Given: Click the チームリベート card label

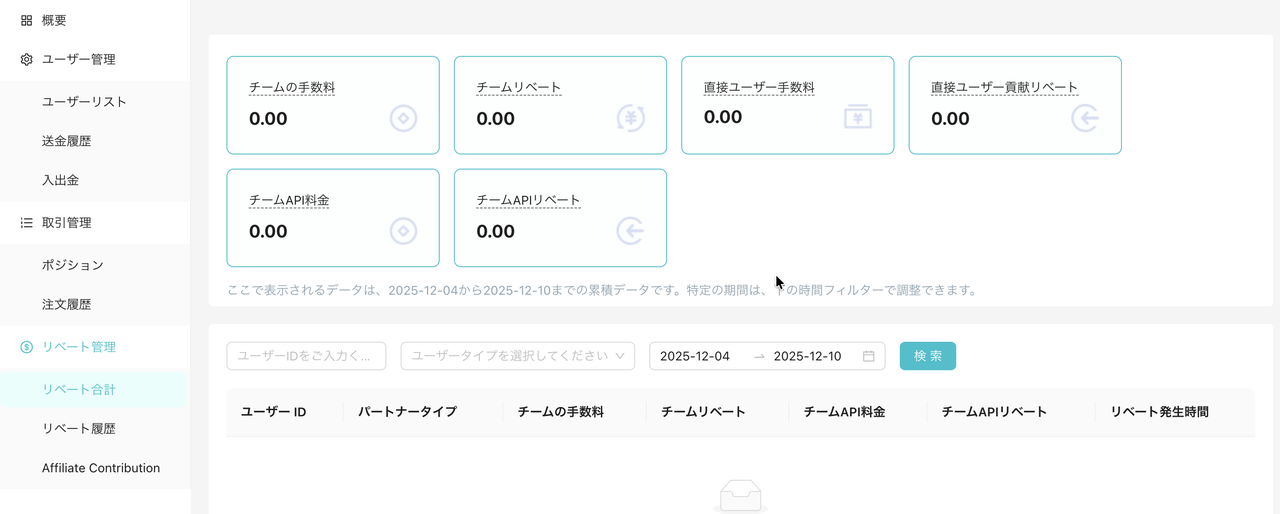Looking at the screenshot, I should point(519,88).
